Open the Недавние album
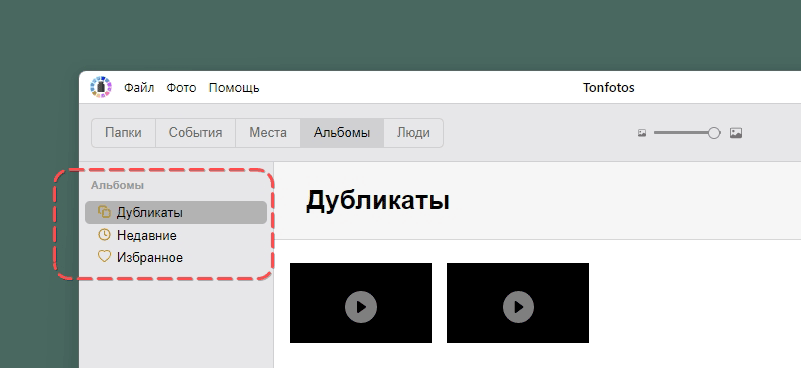This screenshot has height=368, width=801. [176, 235]
